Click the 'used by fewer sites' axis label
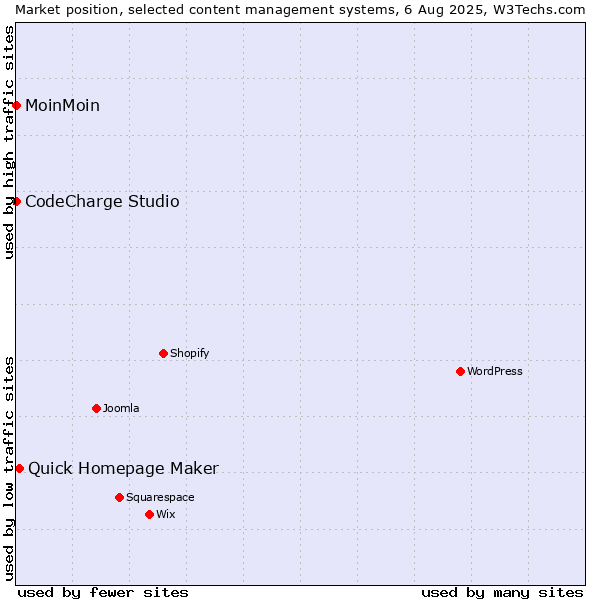 pyautogui.click(x=103, y=592)
